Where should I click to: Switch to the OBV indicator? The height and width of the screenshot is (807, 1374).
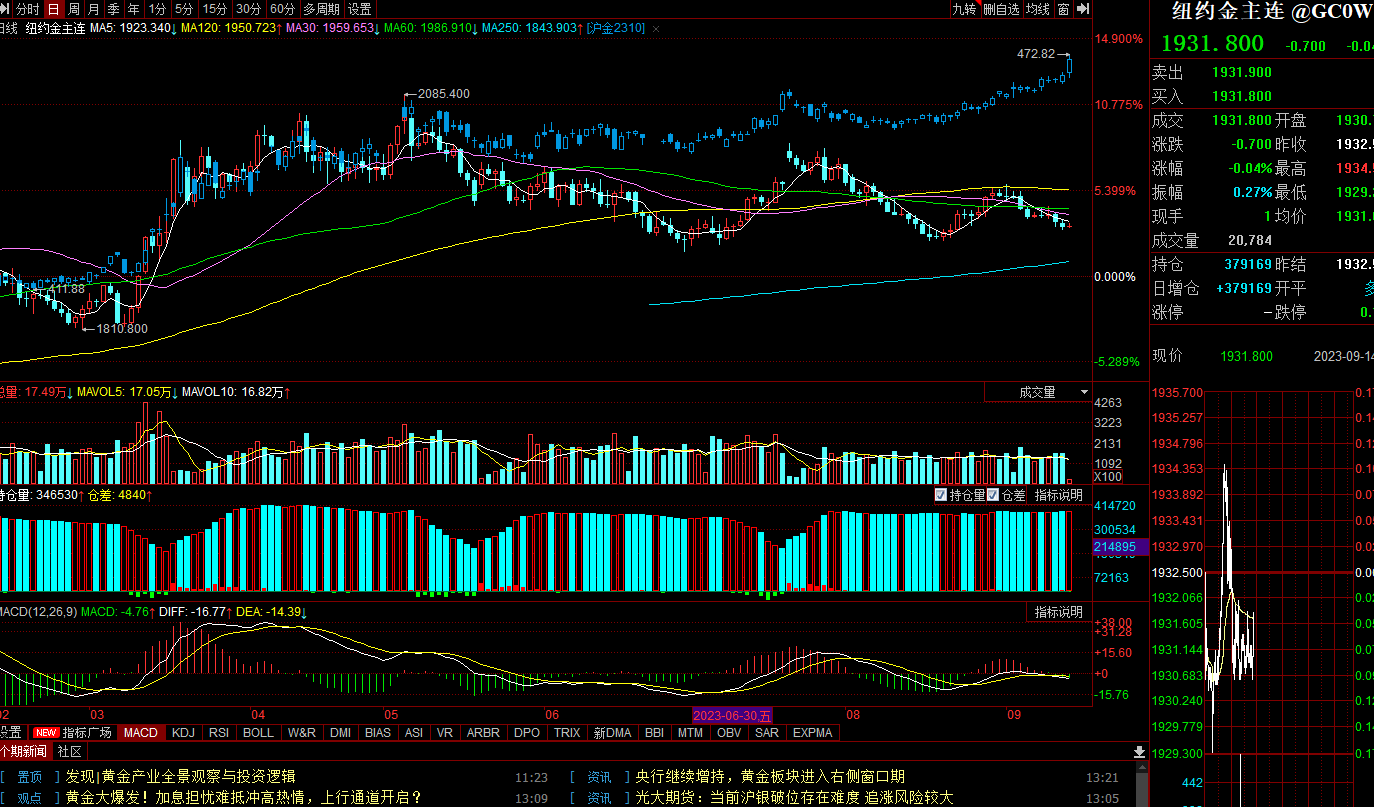(x=729, y=732)
